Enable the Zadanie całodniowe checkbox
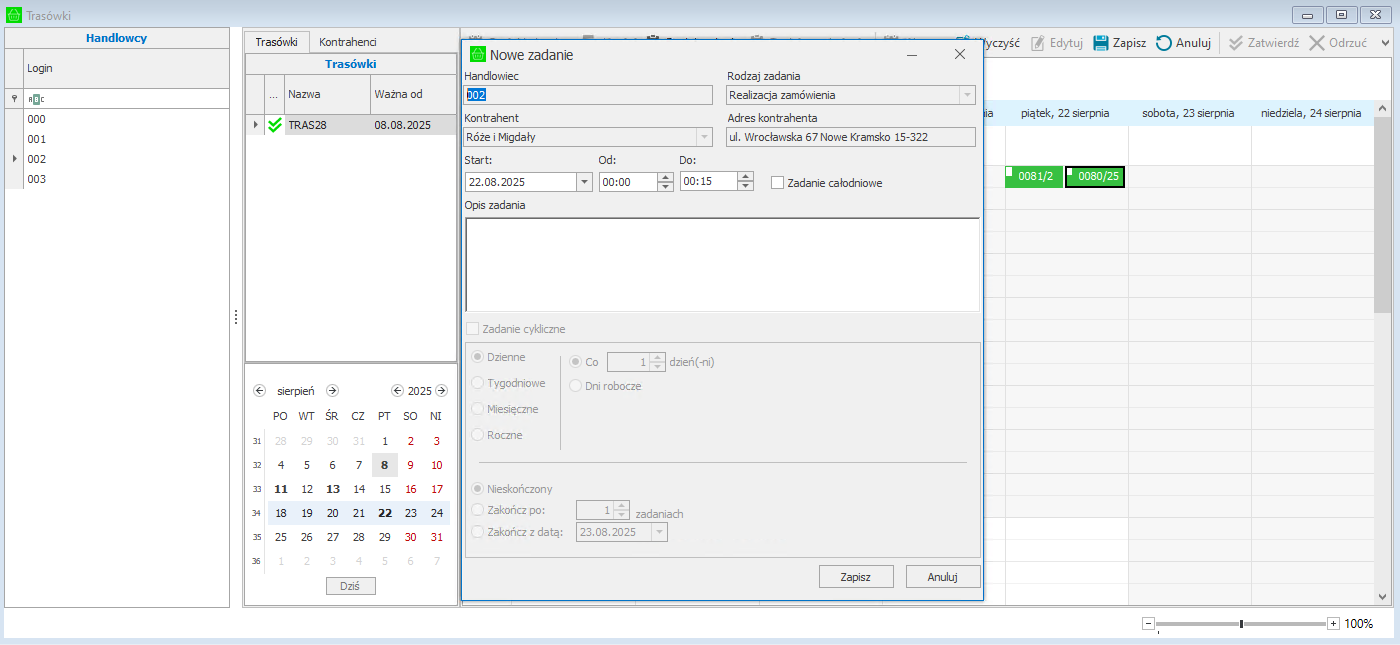This screenshot has height=645, width=1400. [x=777, y=183]
